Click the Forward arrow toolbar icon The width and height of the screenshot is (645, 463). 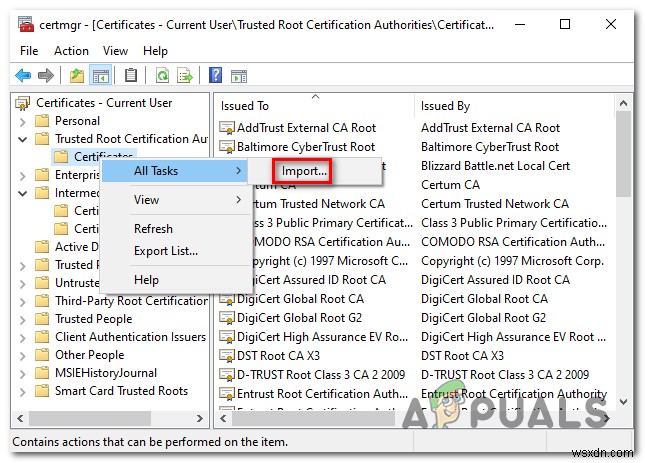click(x=46, y=76)
